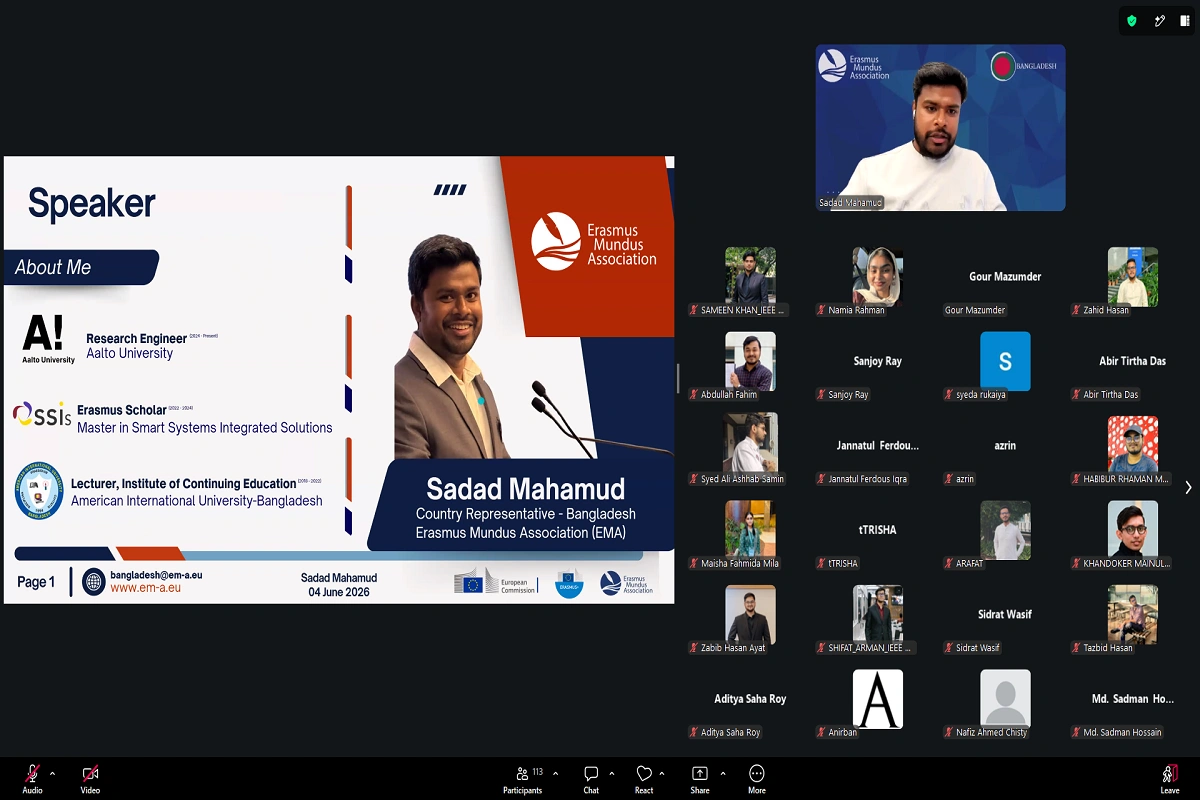The image size is (1200, 800).
Task: Click speaker portrait photo on slide
Action: (x=450, y=345)
